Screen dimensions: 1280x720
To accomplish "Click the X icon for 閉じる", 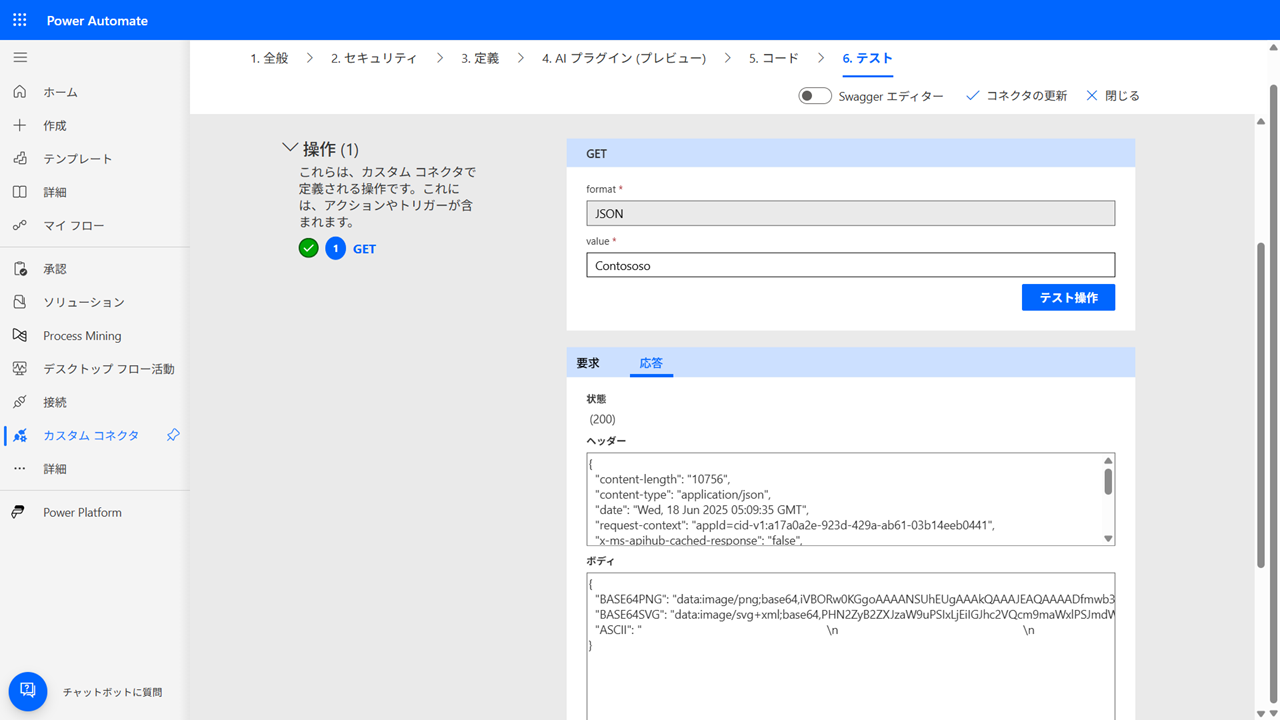I will click(1092, 96).
